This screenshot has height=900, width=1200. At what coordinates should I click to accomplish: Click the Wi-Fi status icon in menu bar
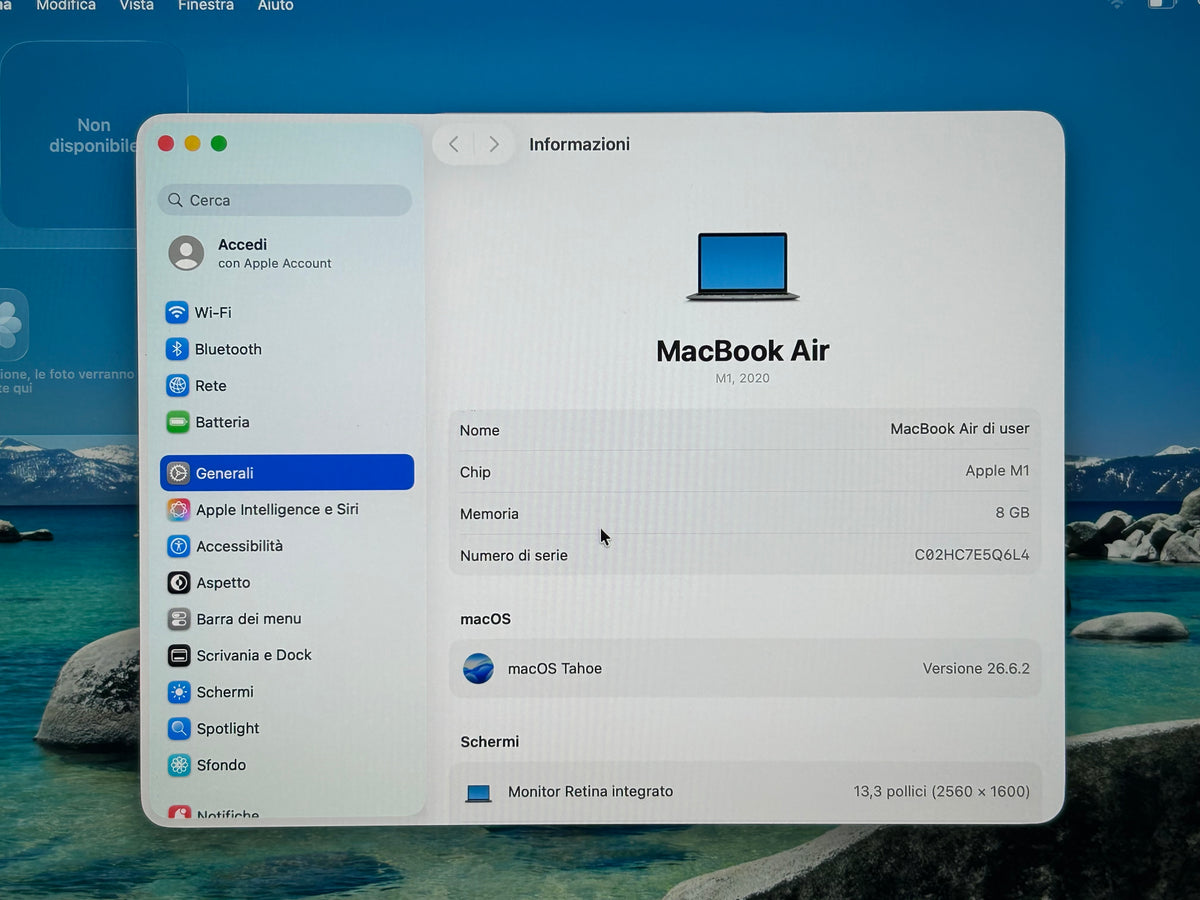(1117, 5)
